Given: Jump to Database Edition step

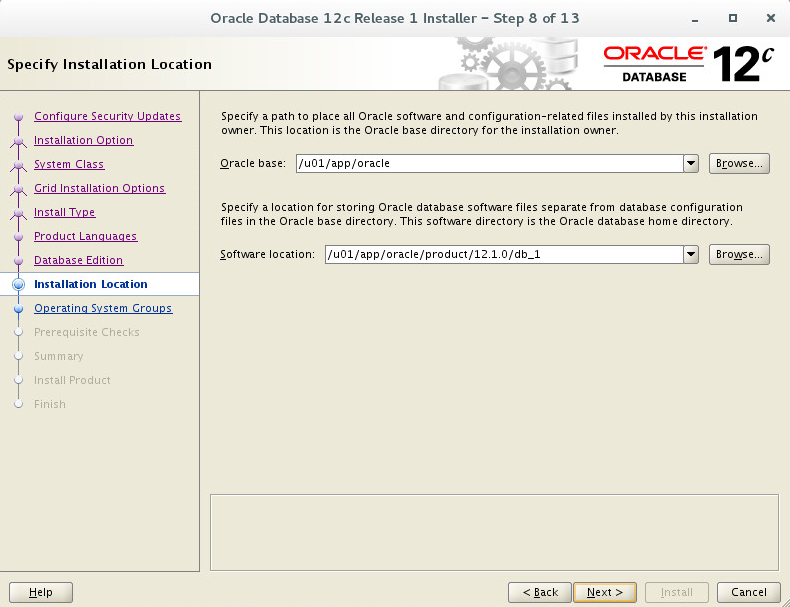Looking at the screenshot, I should (78, 260).
